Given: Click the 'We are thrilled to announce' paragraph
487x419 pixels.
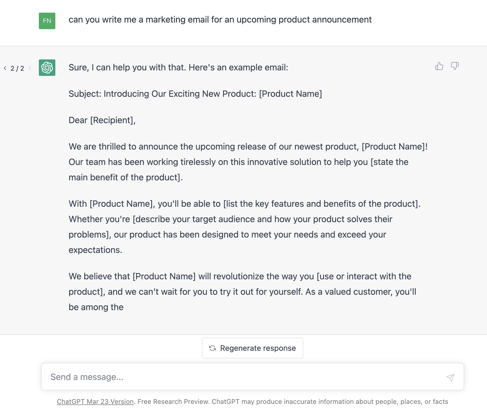Looking at the screenshot, I should point(248,162).
